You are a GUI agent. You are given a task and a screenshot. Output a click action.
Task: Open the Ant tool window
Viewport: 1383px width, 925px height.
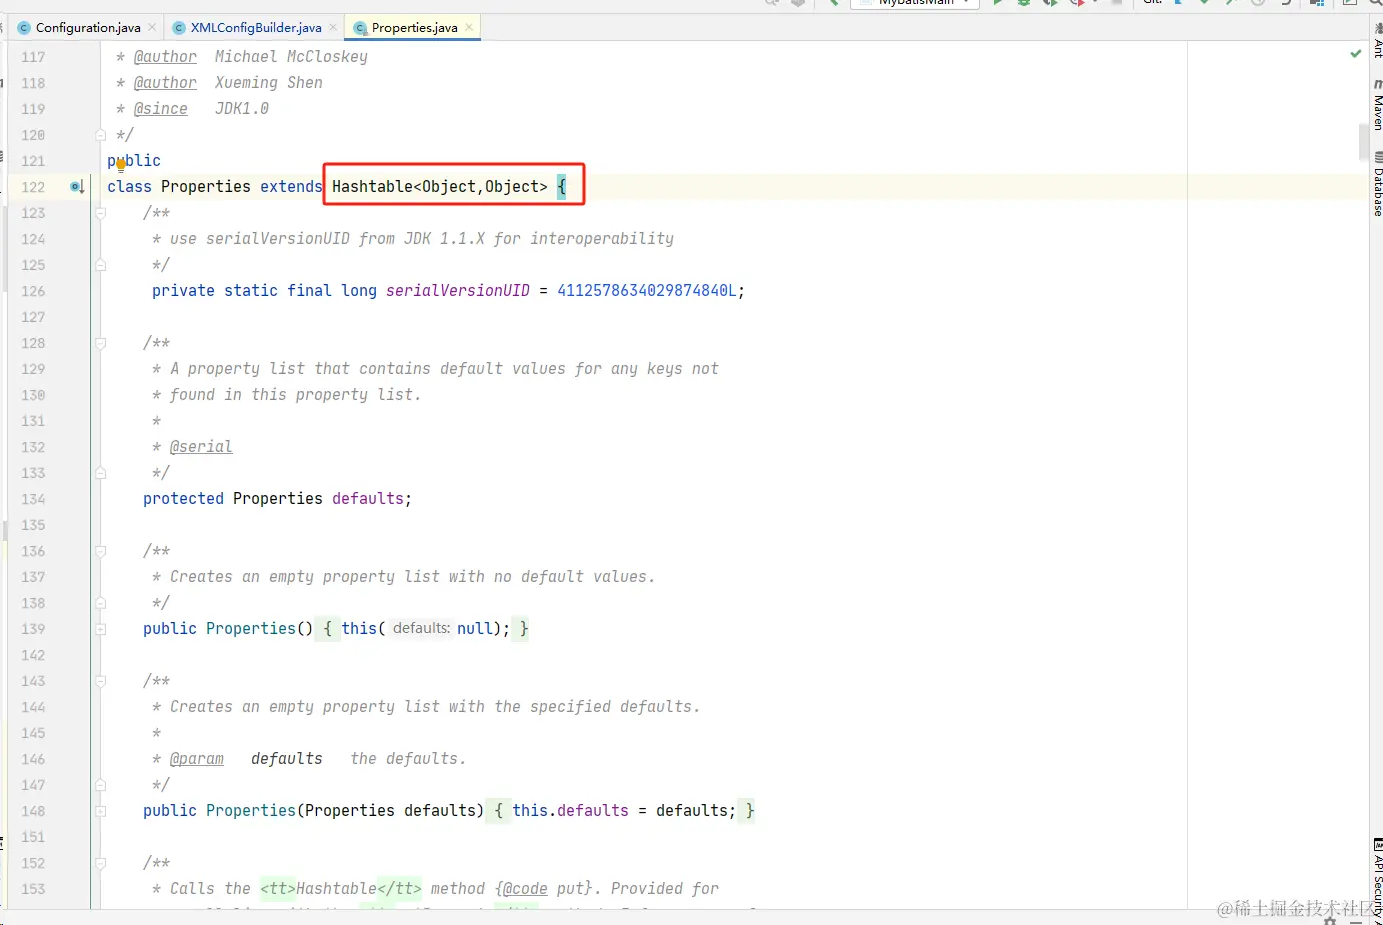click(1377, 40)
